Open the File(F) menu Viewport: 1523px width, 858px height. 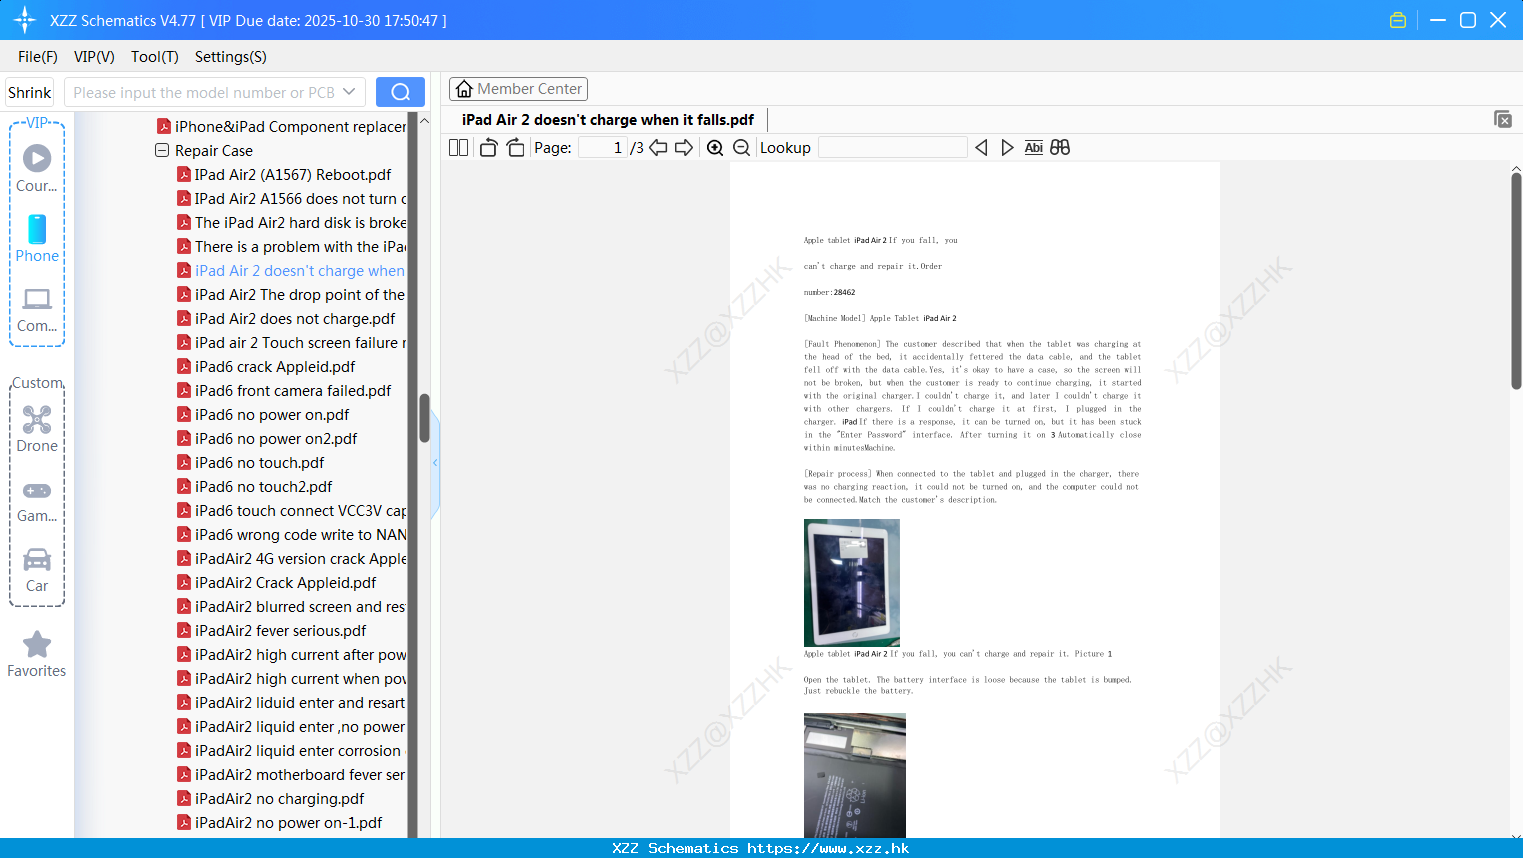tap(38, 57)
